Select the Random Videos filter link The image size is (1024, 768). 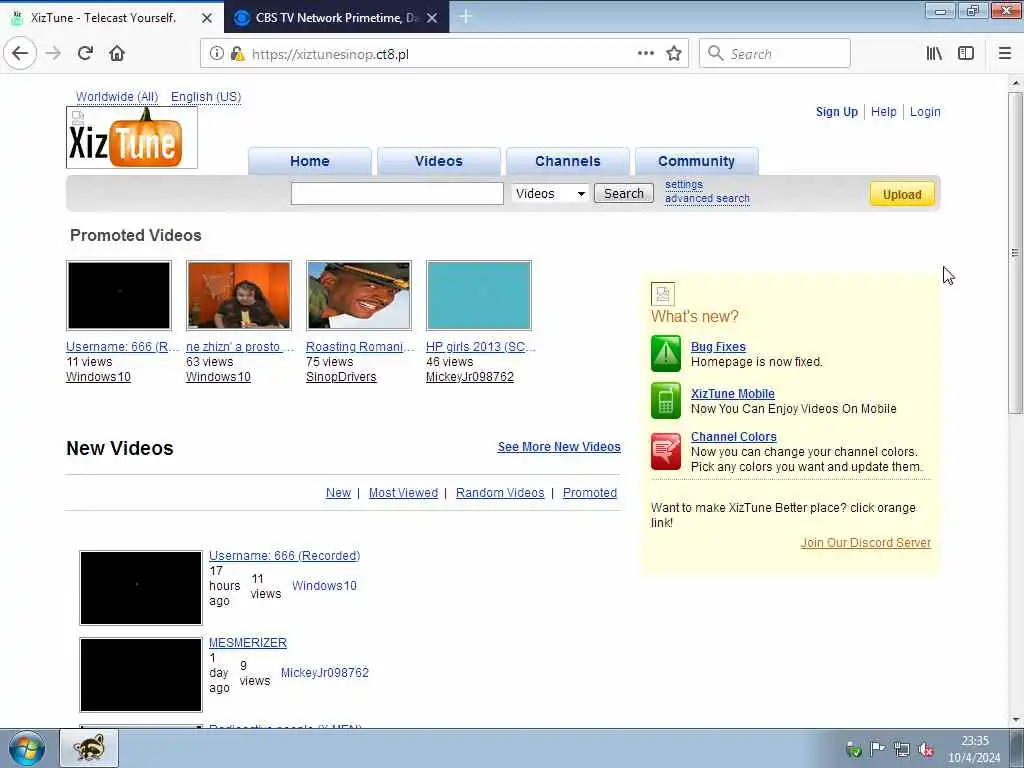point(500,493)
